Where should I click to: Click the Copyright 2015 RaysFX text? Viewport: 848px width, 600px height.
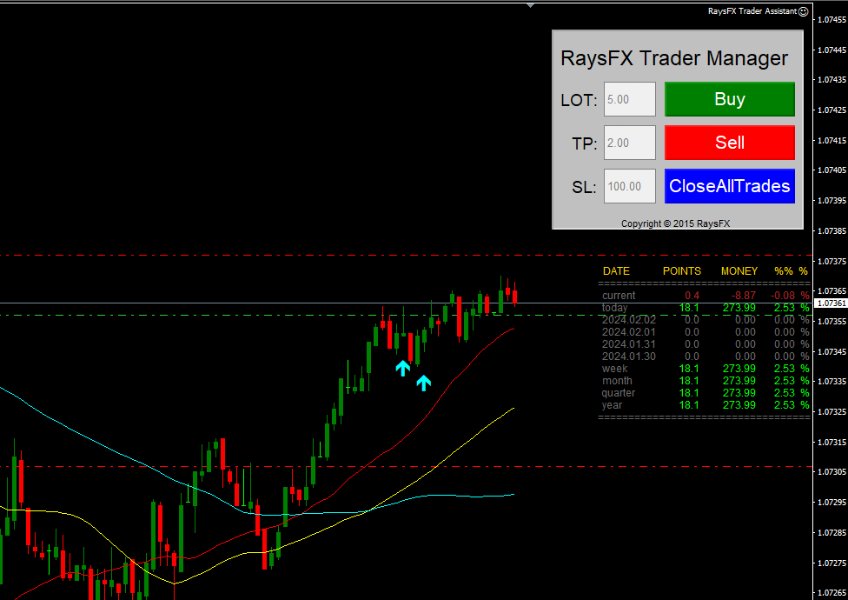[675, 223]
